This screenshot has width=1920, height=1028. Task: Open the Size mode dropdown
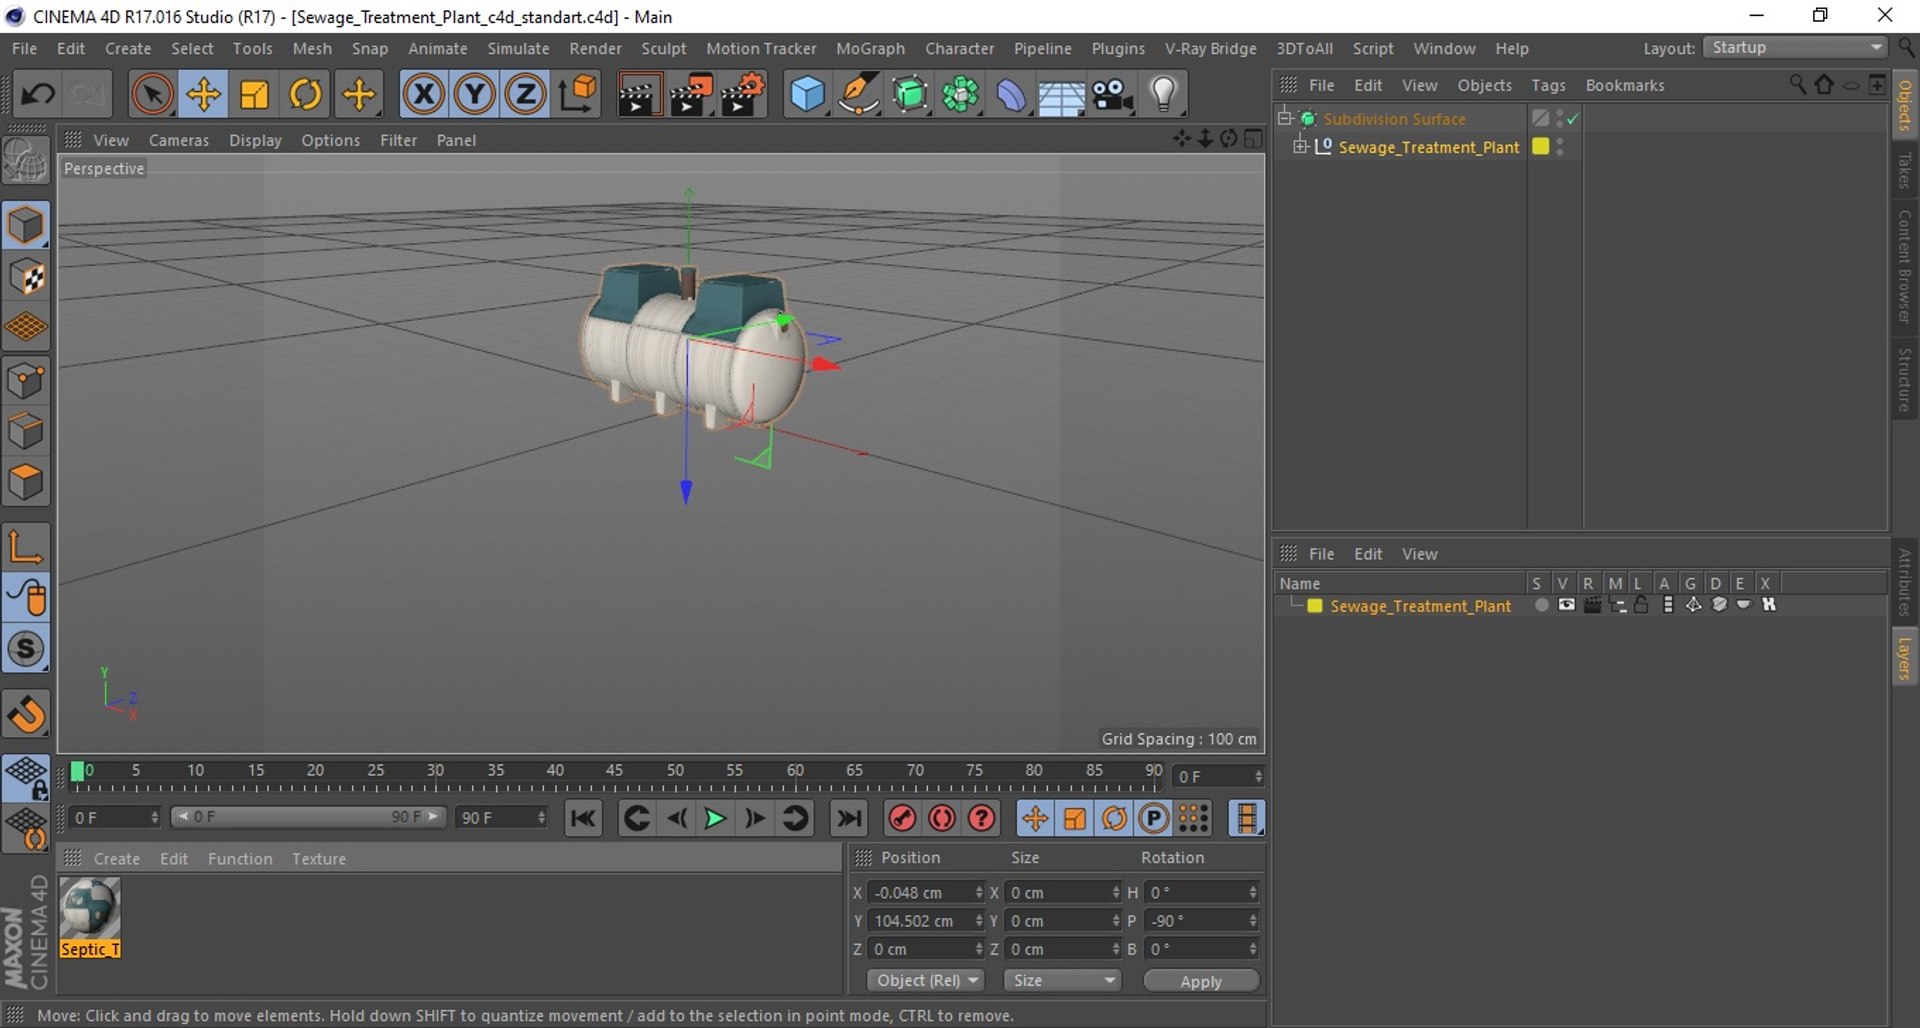(x=1062, y=981)
